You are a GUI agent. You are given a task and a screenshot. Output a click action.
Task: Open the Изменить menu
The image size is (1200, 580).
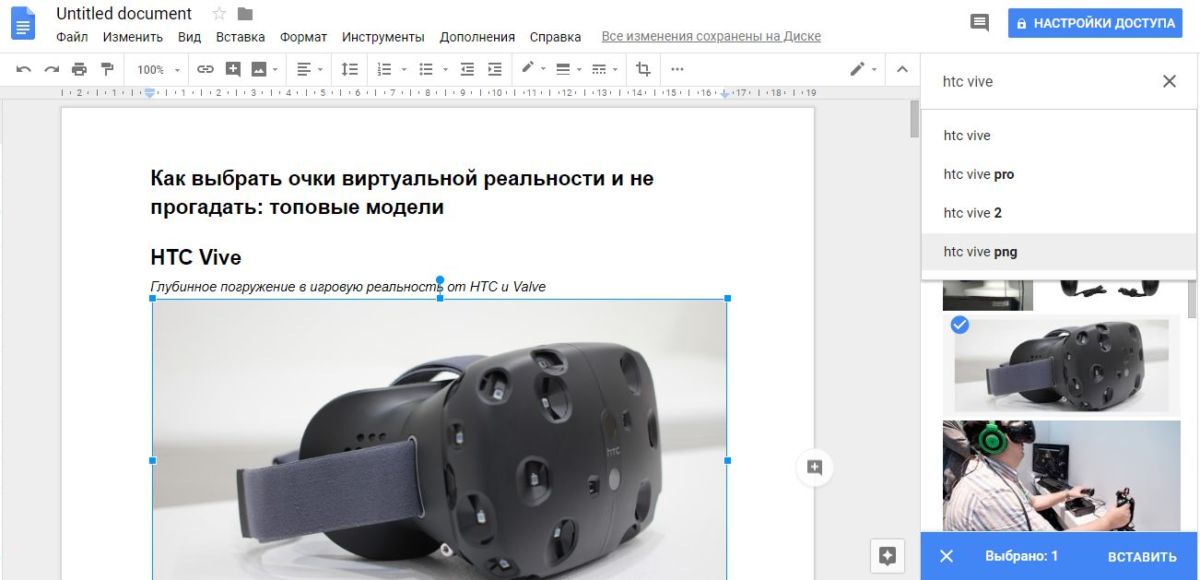click(133, 37)
